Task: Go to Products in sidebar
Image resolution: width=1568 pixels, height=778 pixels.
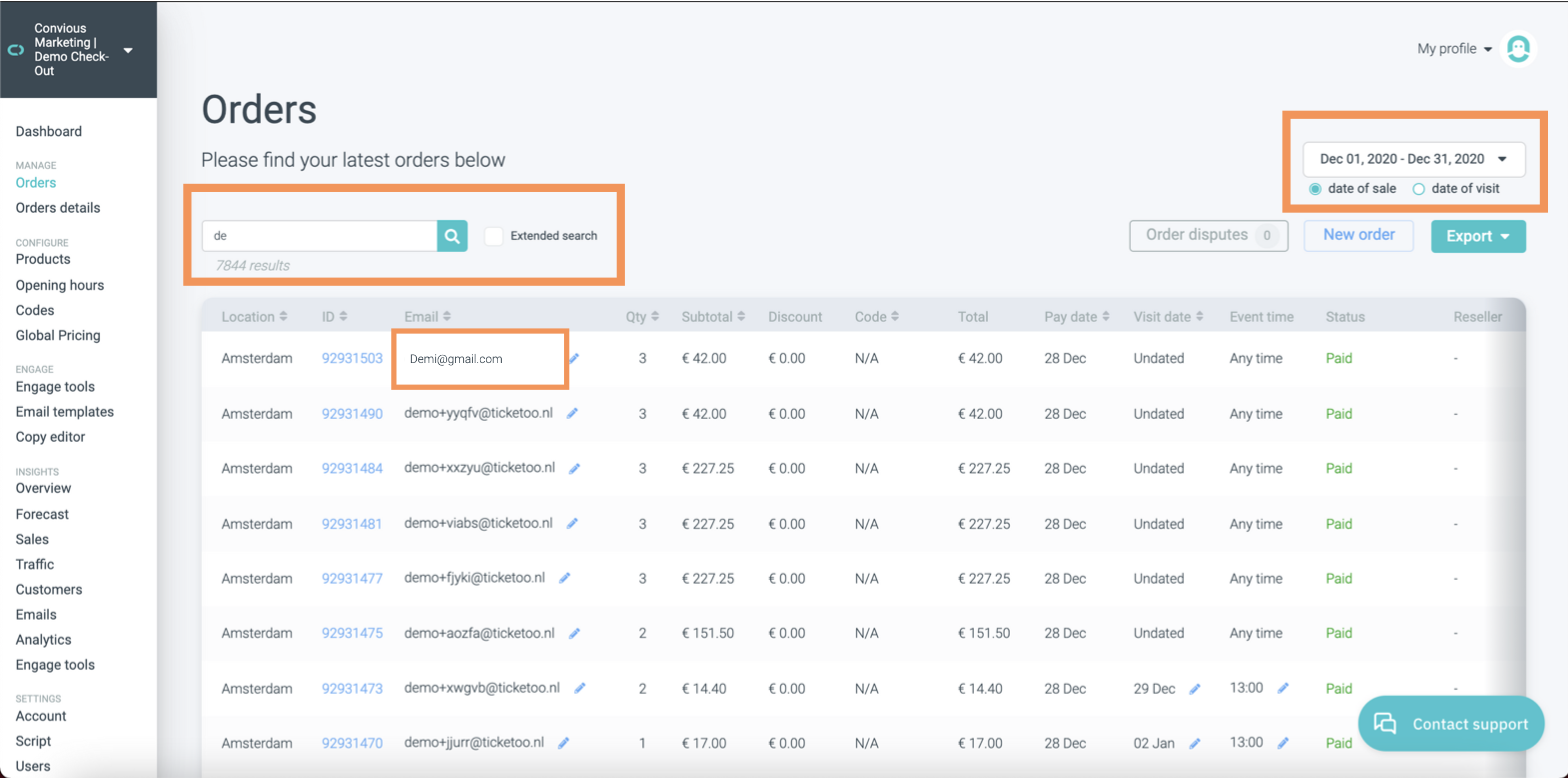Action: coord(43,259)
